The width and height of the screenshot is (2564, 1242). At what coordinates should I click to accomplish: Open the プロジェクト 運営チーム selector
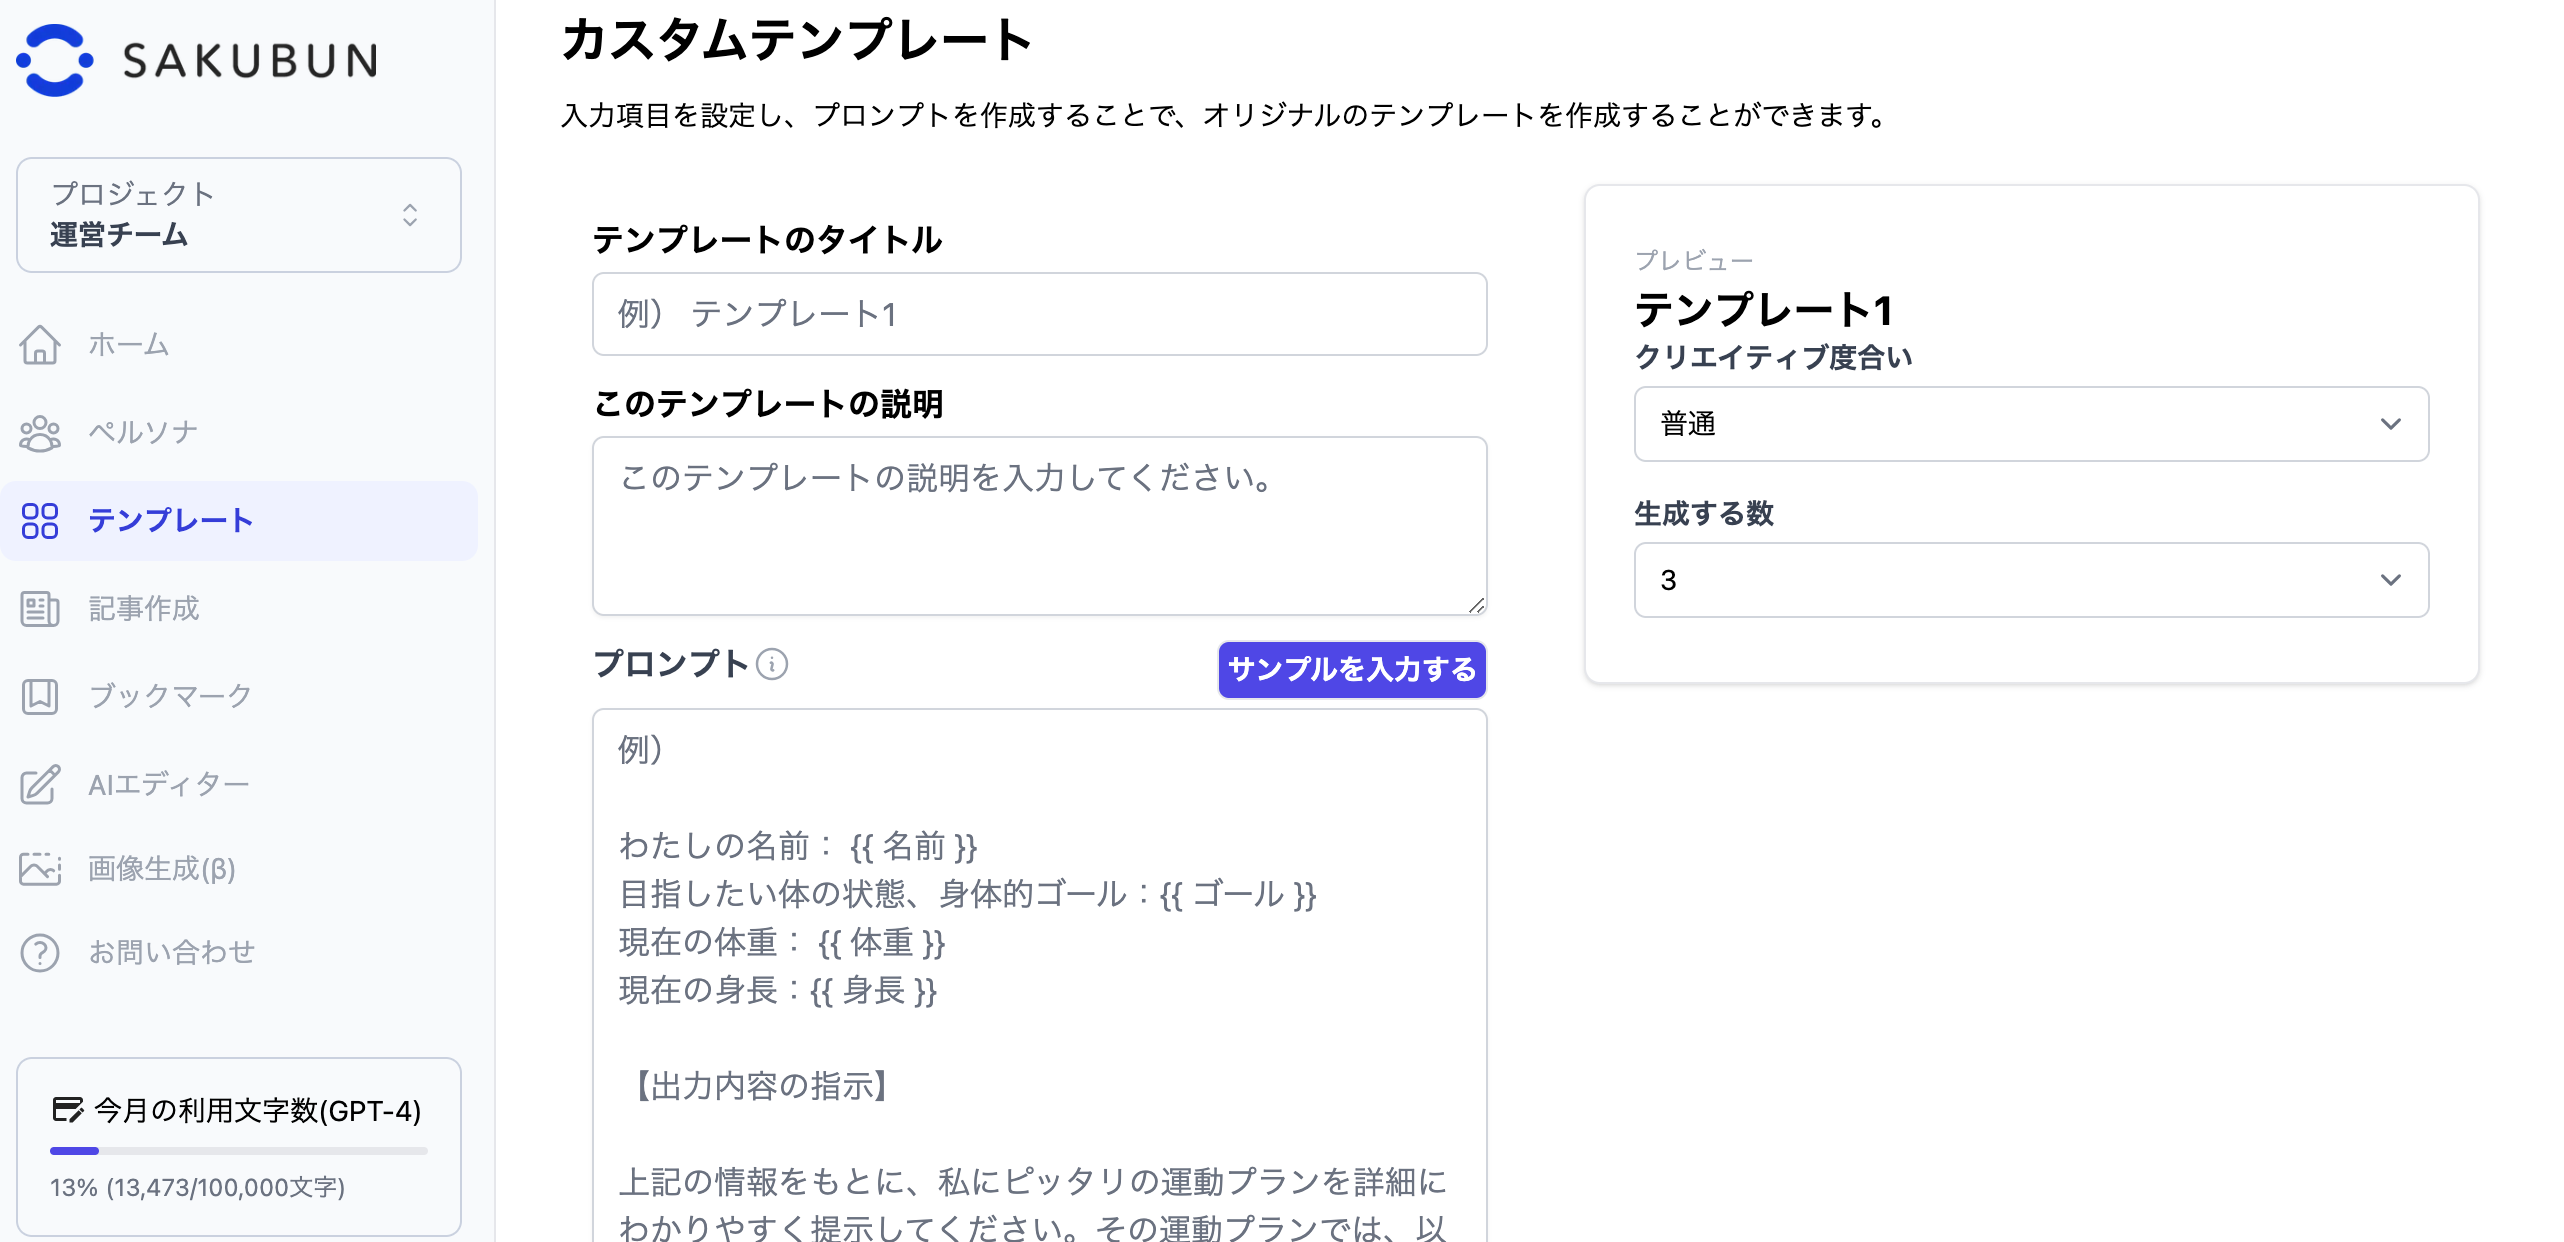[x=238, y=215]
